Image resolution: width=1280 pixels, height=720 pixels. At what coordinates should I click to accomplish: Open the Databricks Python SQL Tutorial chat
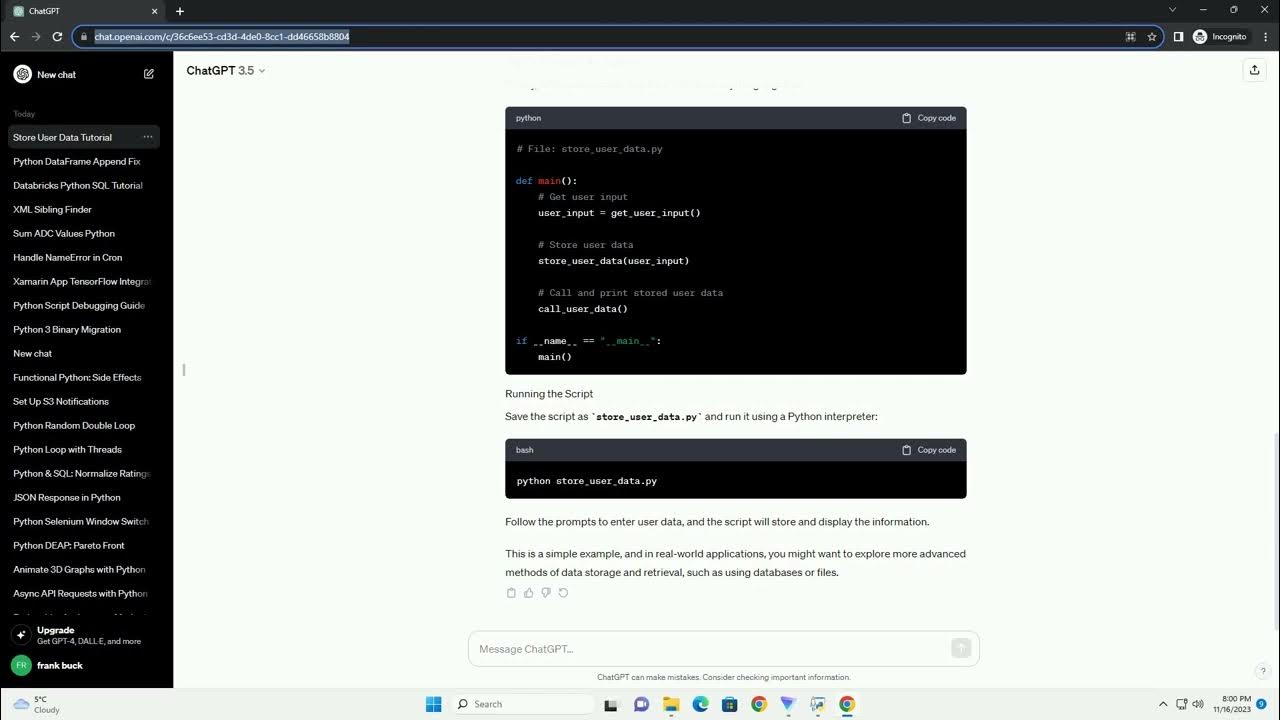click(x=84, y=185)
